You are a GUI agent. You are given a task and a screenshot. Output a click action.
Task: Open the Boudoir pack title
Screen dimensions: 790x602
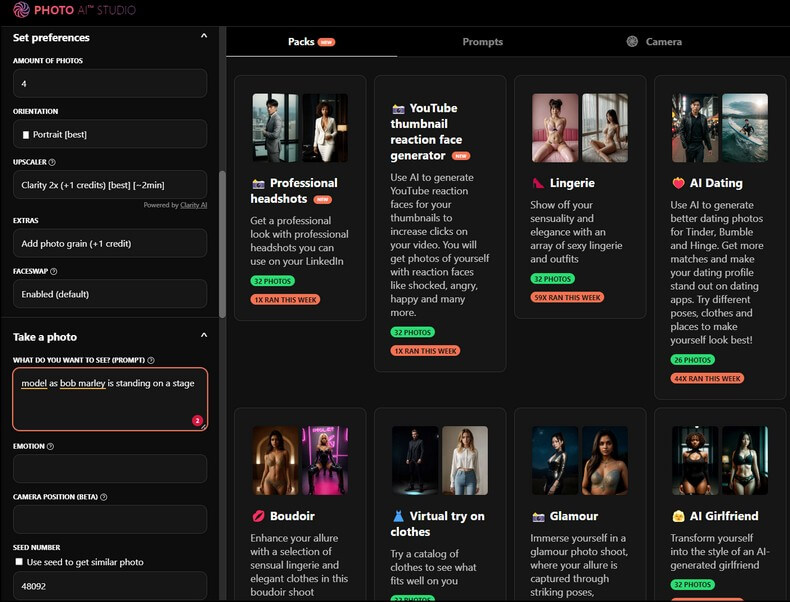(292, 516)
